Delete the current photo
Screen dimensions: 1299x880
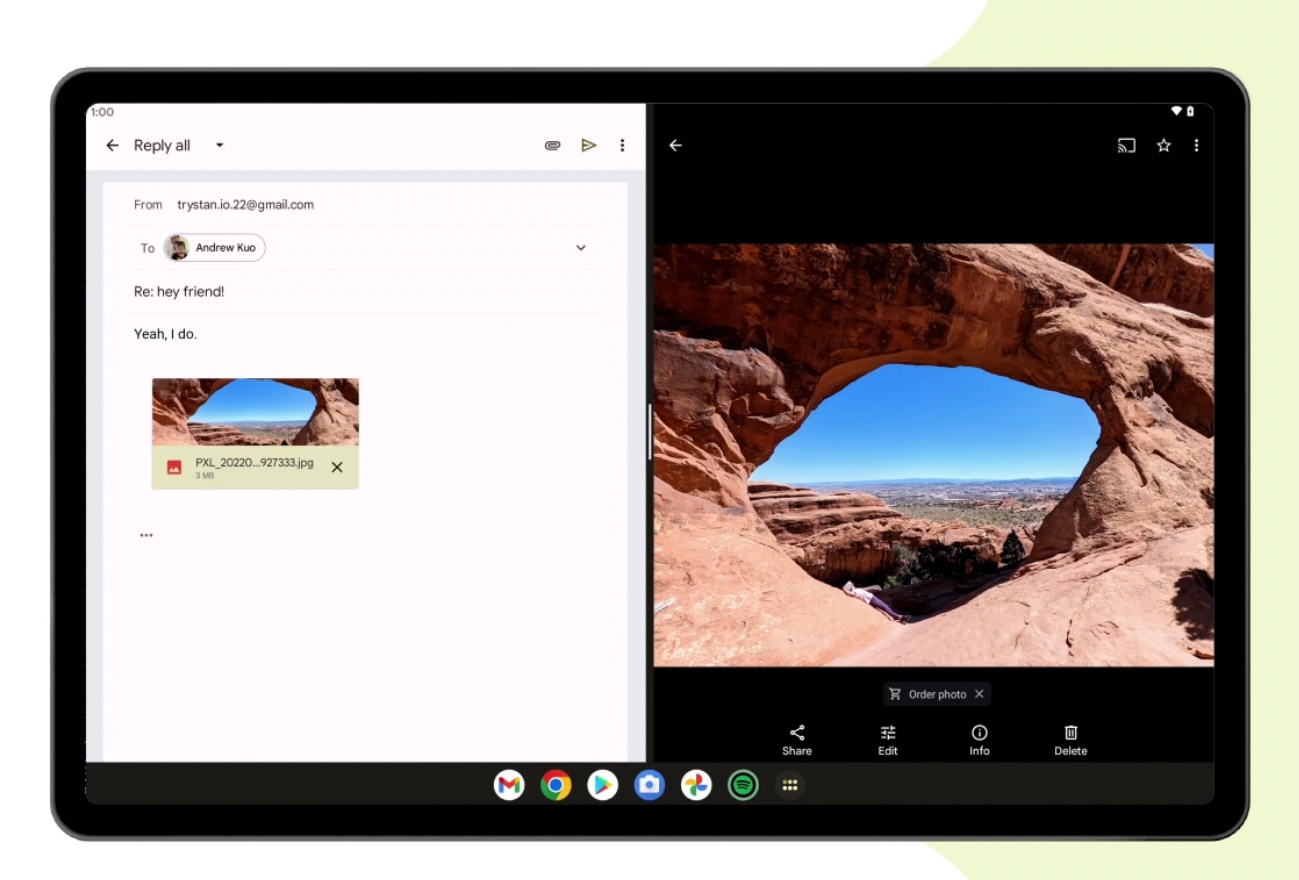pyautogui.click(x=1070, y=740)
